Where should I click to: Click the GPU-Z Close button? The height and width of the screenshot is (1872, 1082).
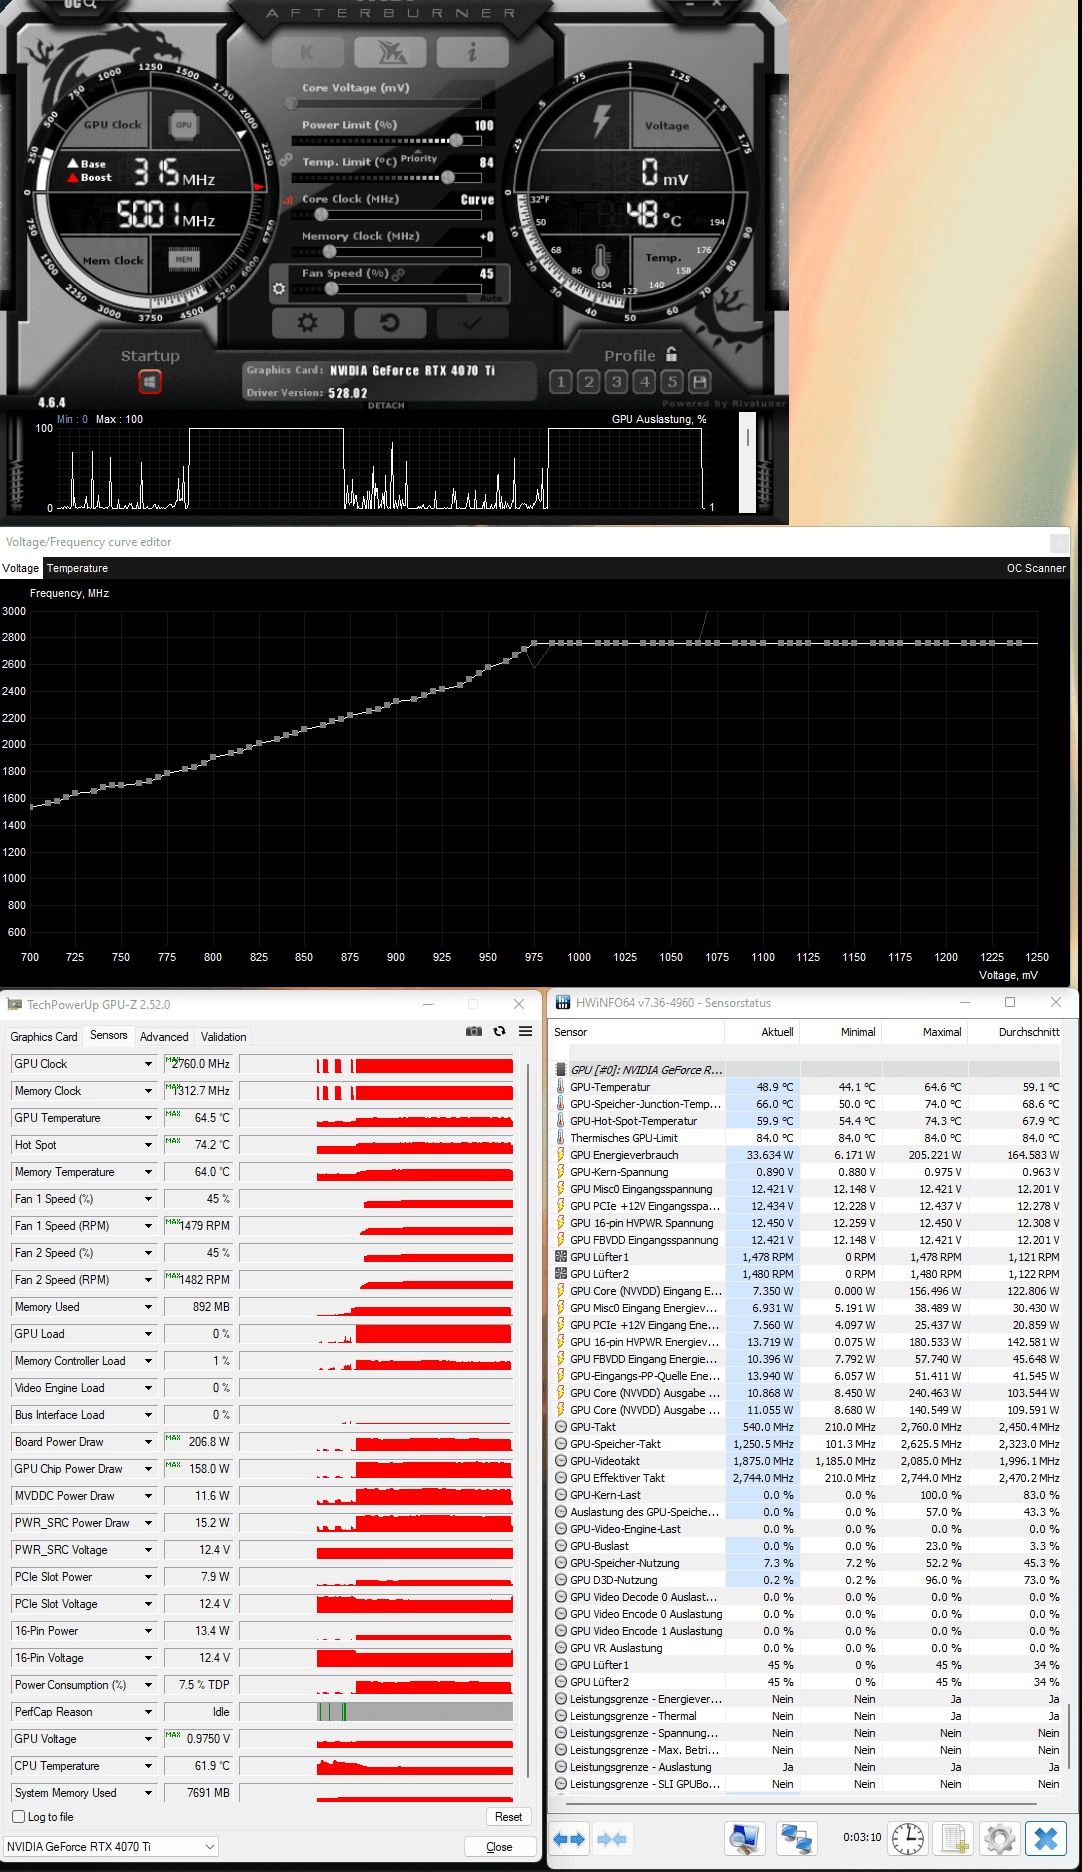[499, 1847]
